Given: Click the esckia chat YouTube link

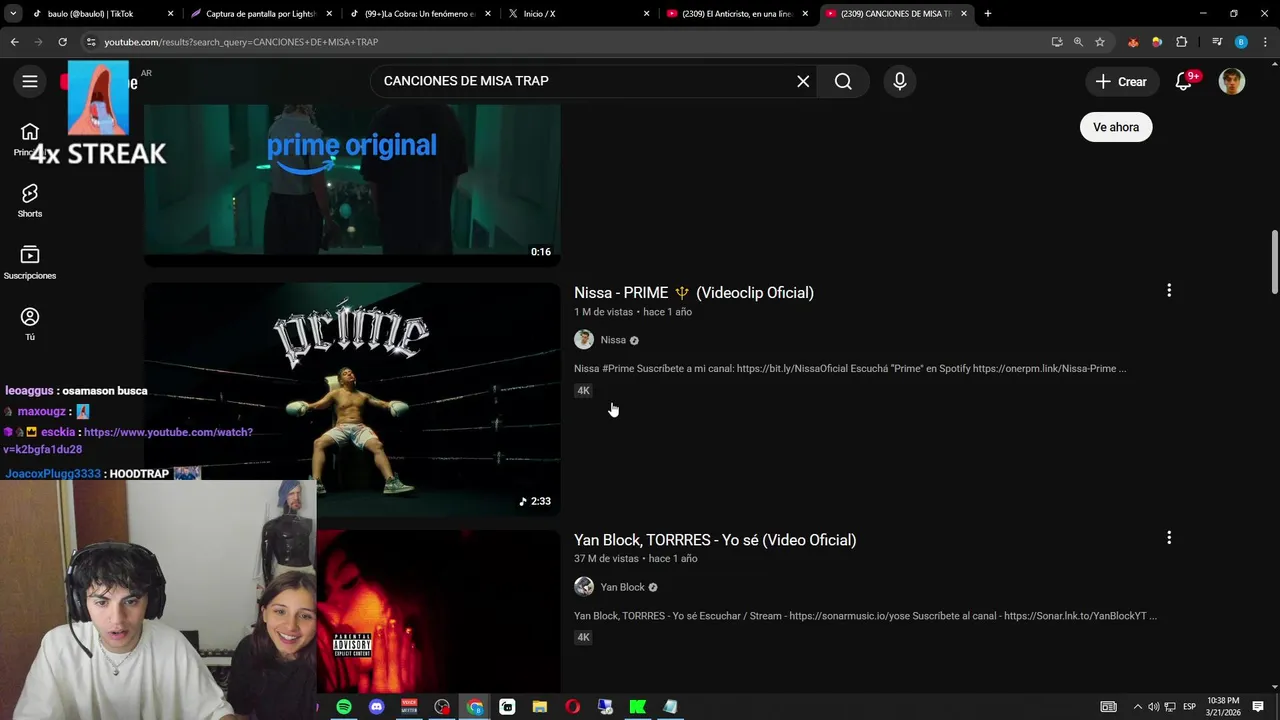Looking at the screenshot, I should click(x=128, y=441).
